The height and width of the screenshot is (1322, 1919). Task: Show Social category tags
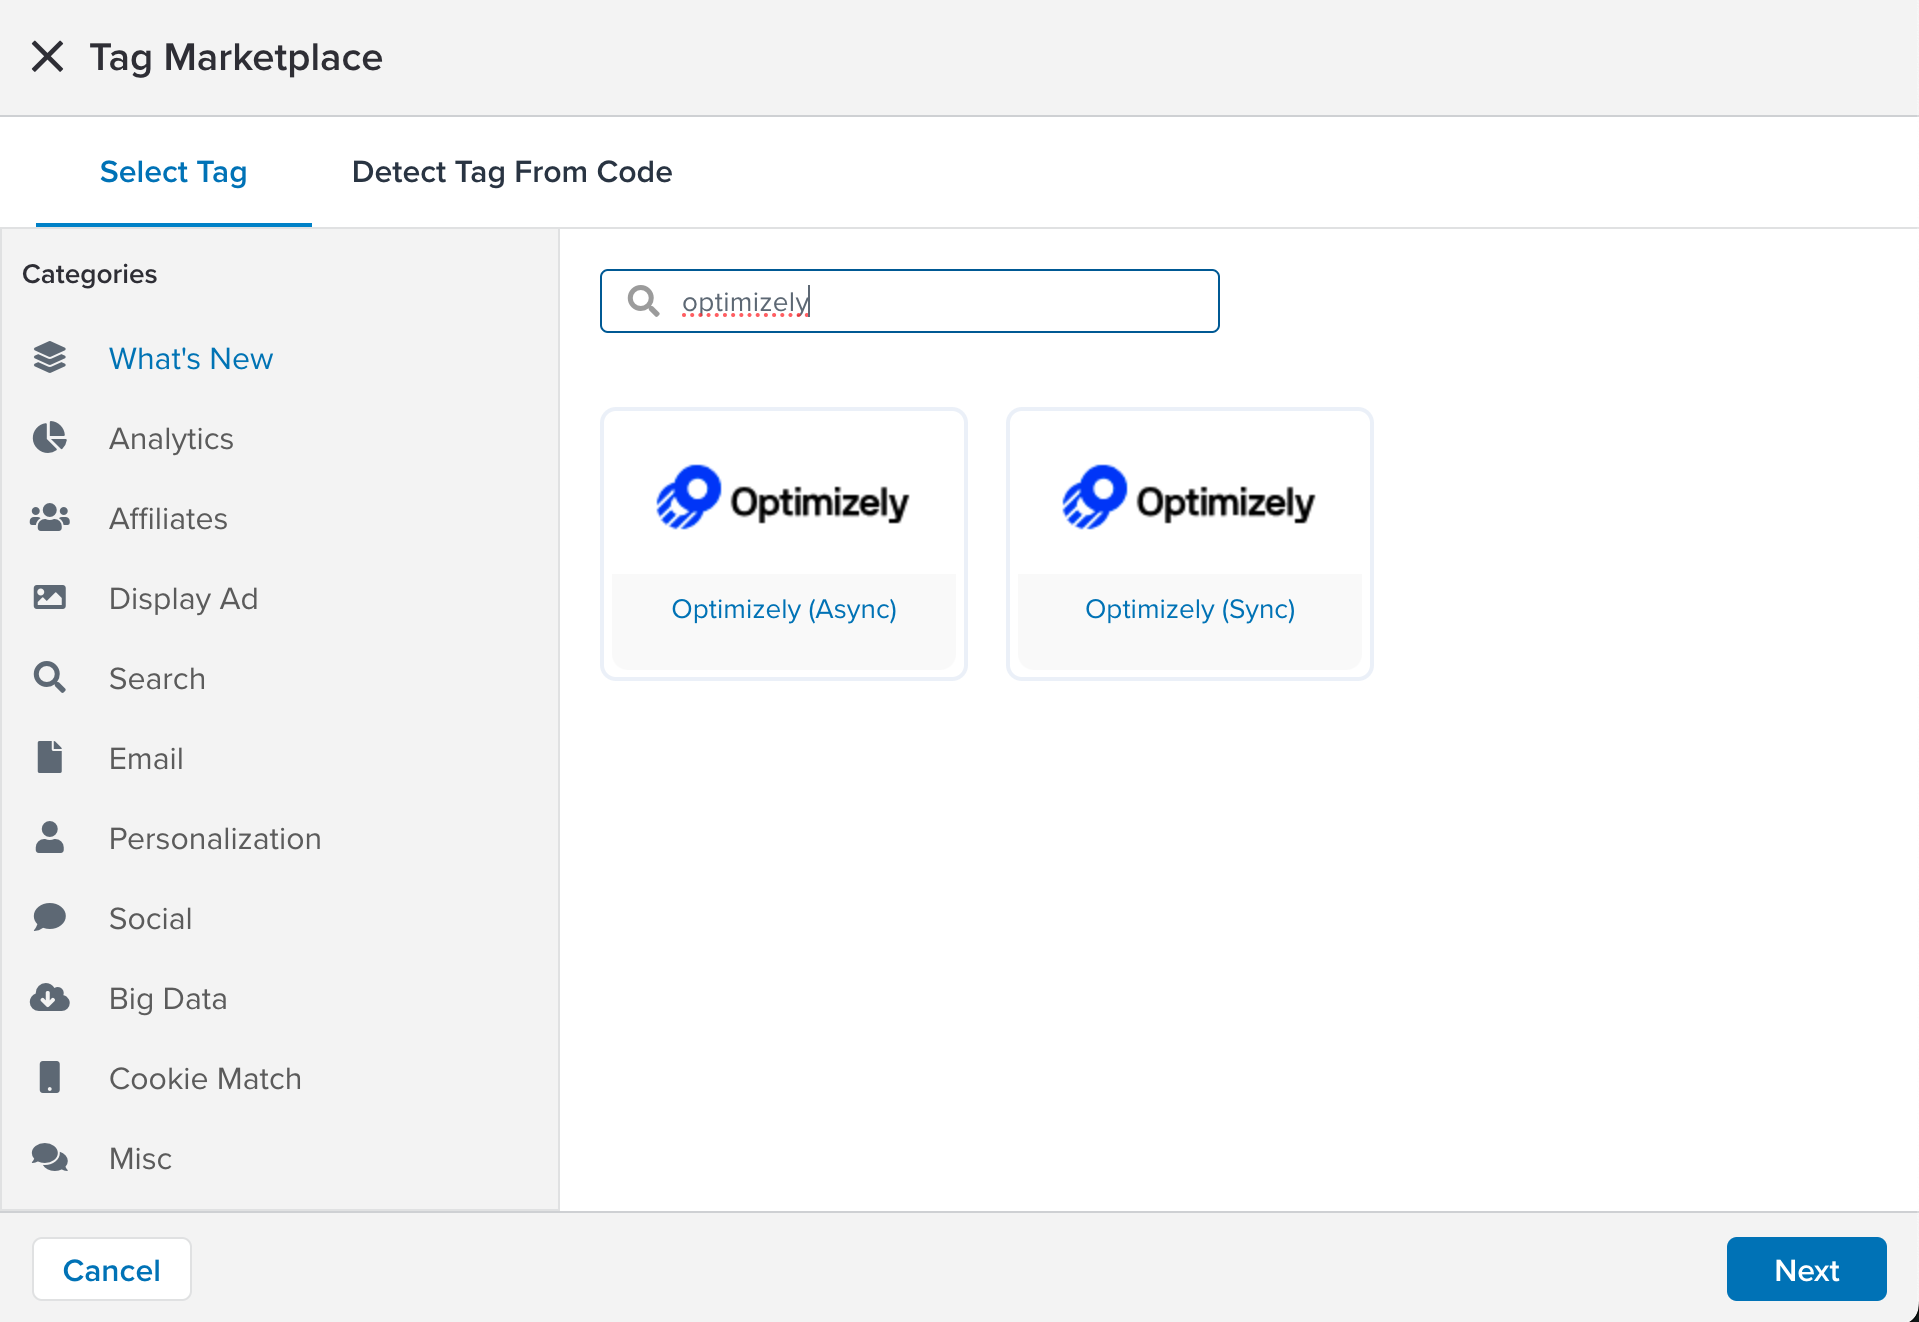pyautogui.click(x=150, y=918)
